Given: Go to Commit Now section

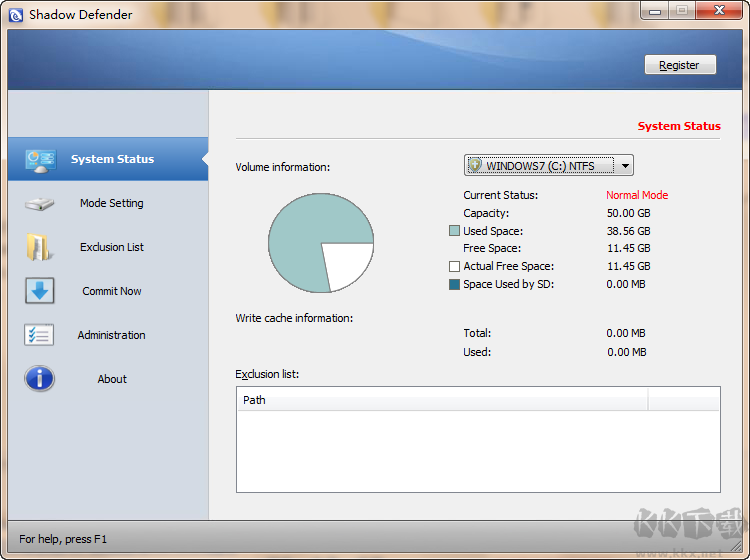Looking at the screenshot, I should [x=111, y=291].
